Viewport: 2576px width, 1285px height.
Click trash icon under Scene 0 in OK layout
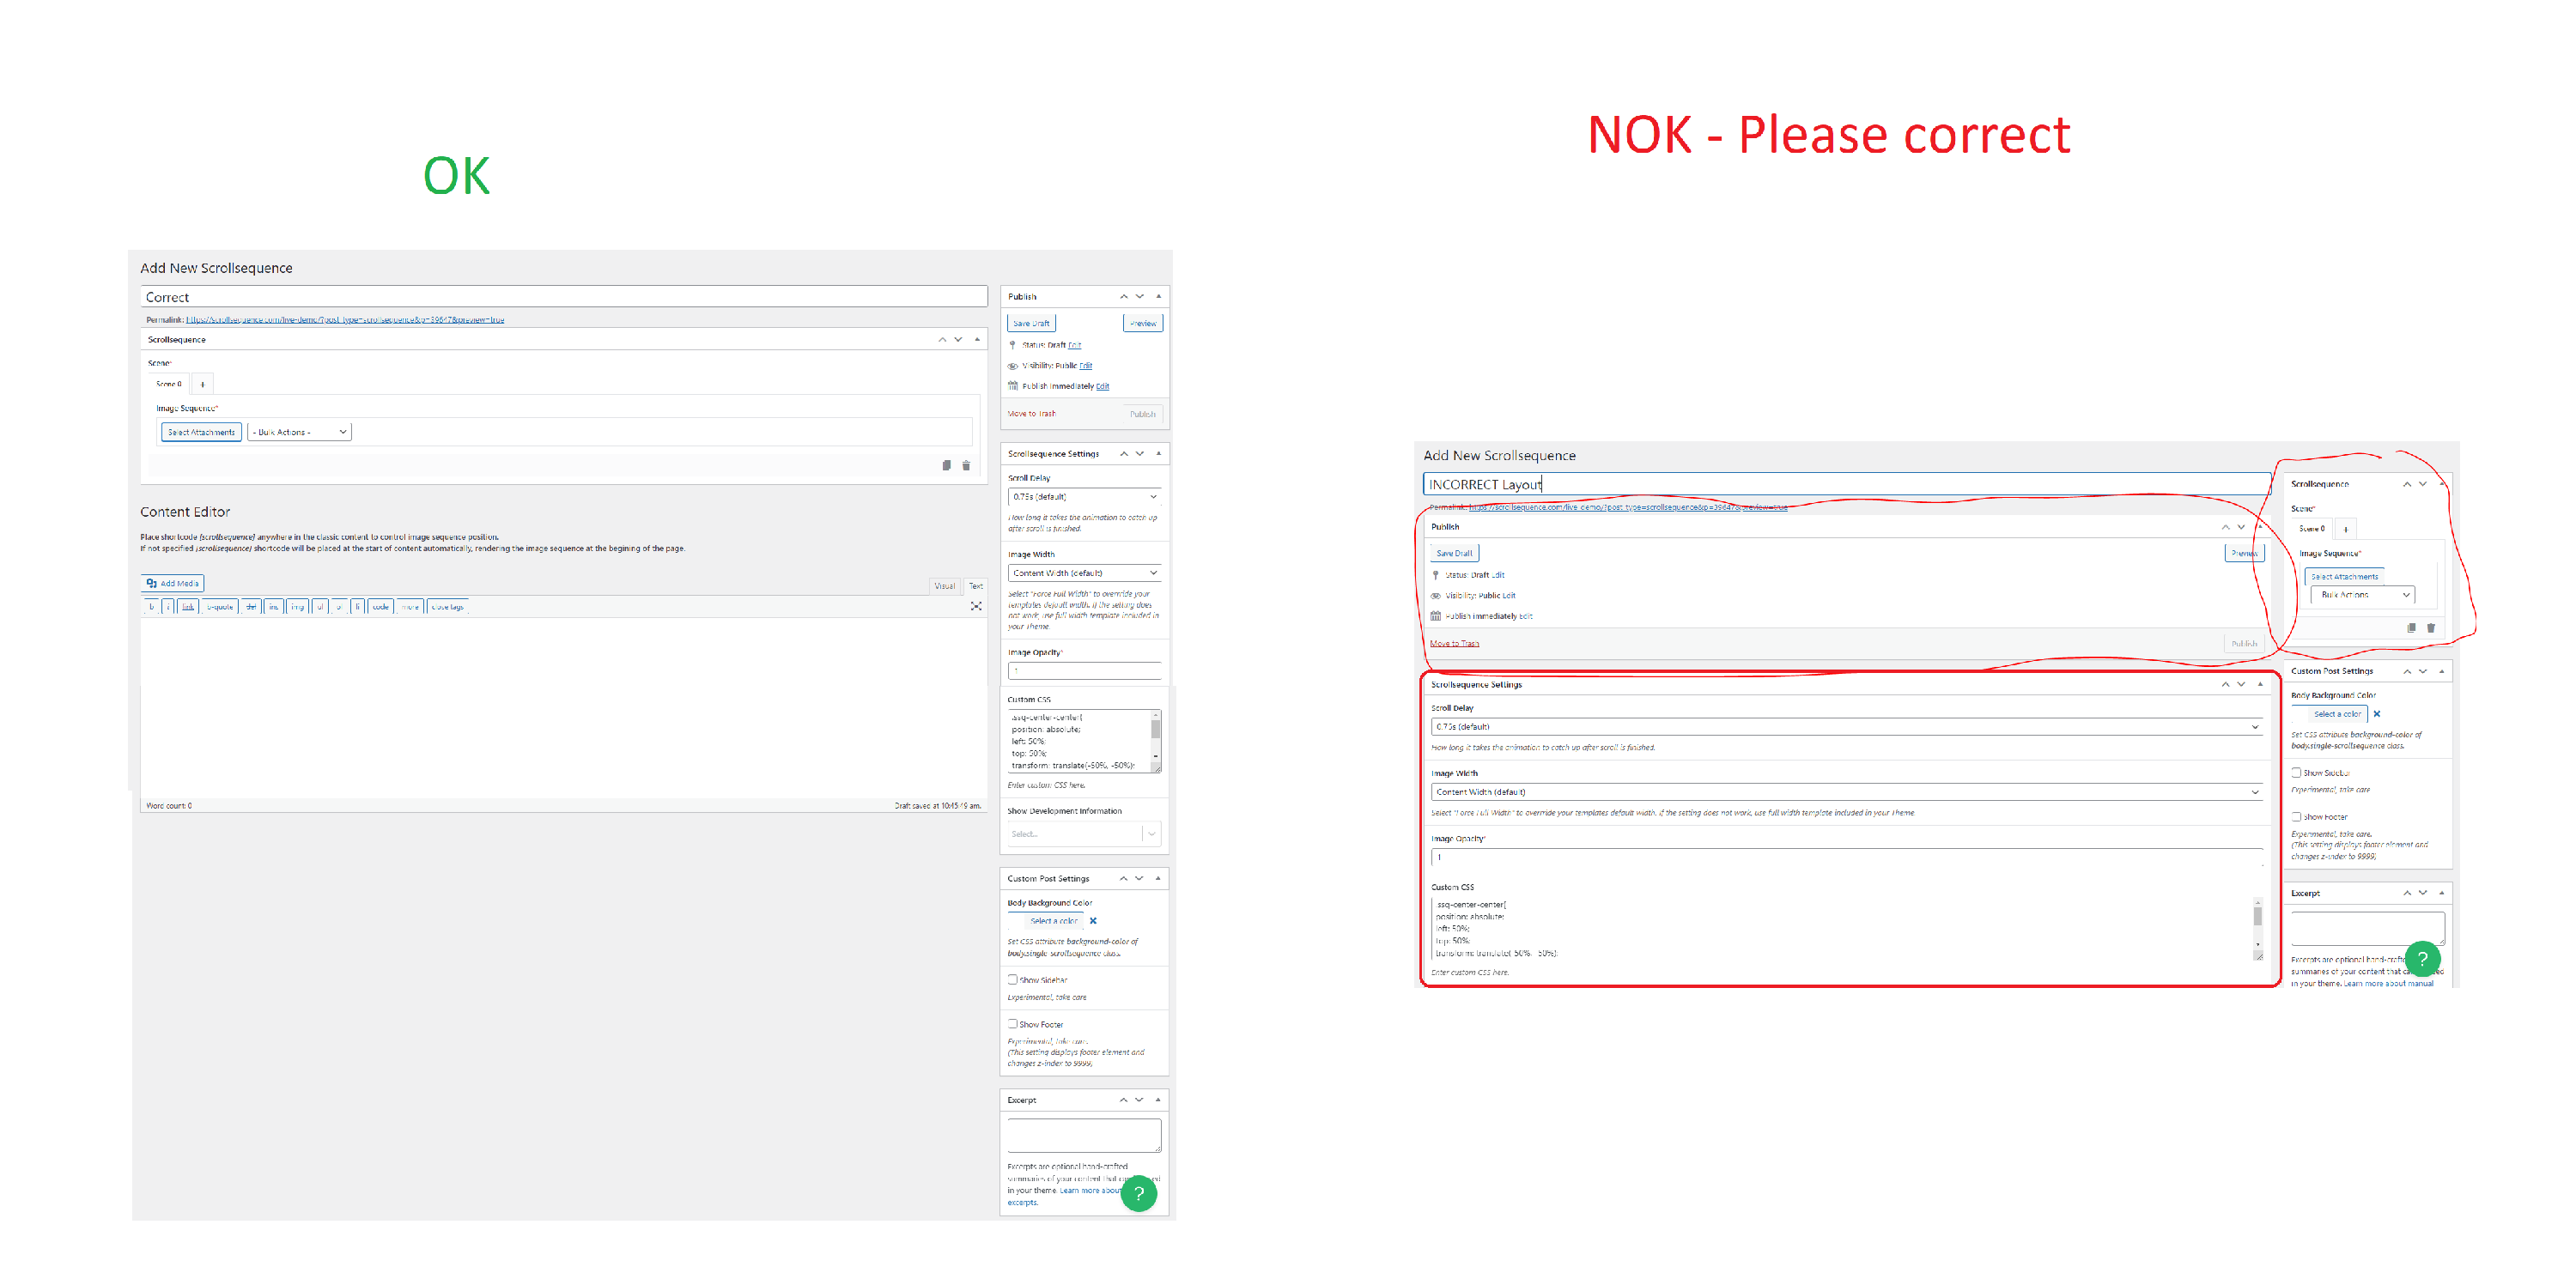(x=966, y=465)
